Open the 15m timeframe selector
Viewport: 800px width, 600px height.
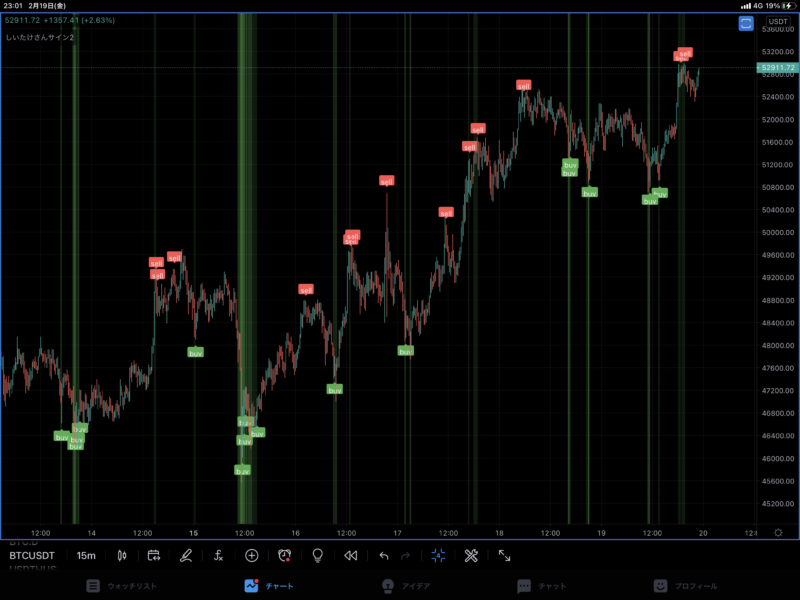tap(86, 555)
